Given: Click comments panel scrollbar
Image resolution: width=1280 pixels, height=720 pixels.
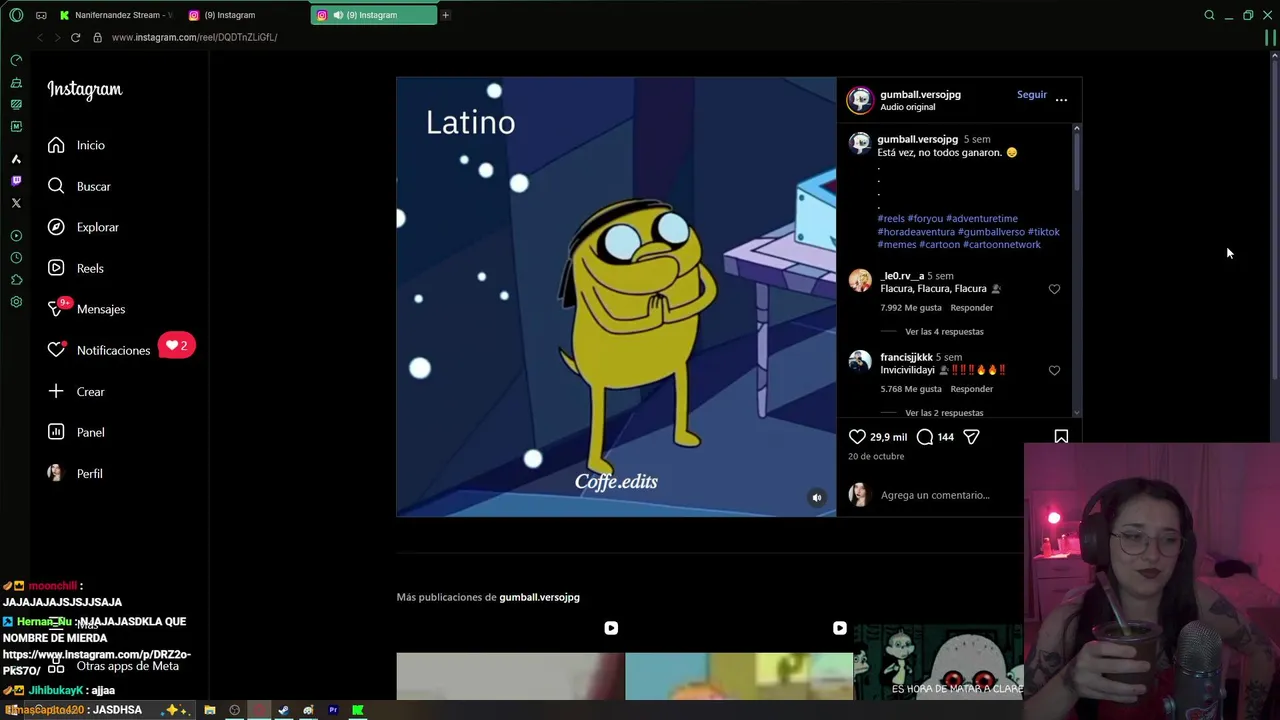Looking at the screenshot, I should [1076, 160].
